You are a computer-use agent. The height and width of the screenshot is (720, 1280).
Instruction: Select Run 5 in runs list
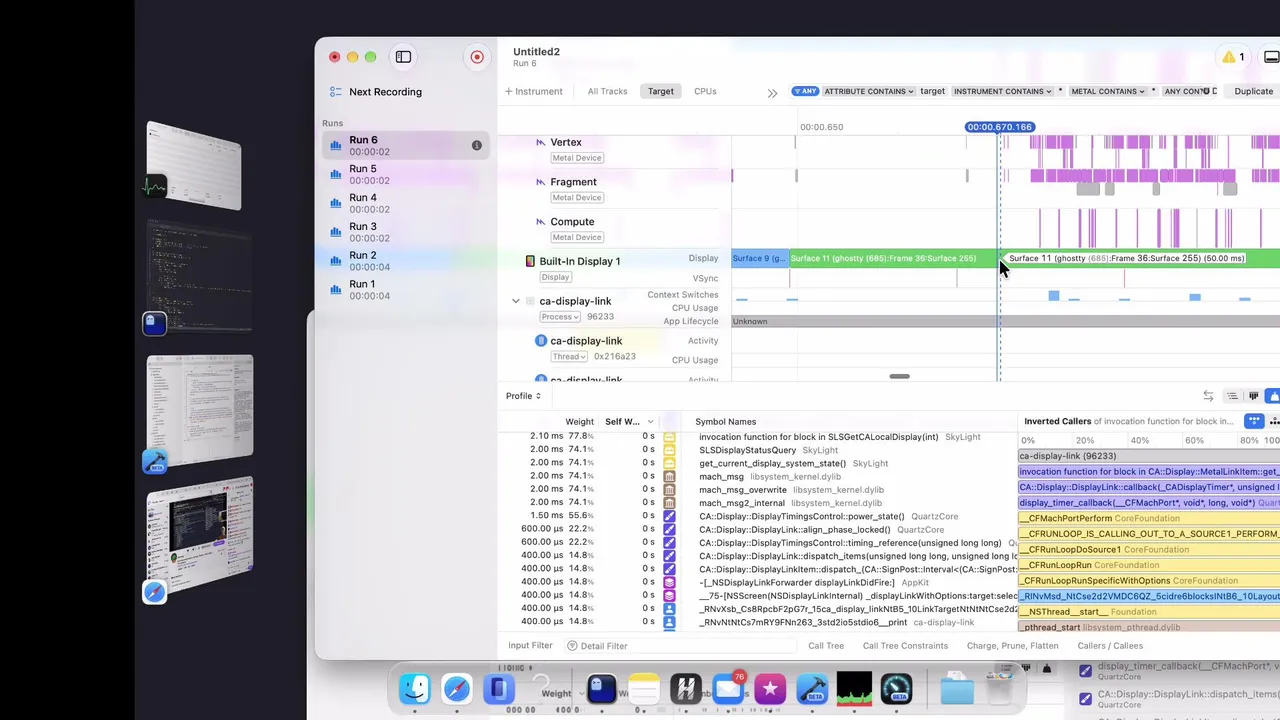(405, 174)
